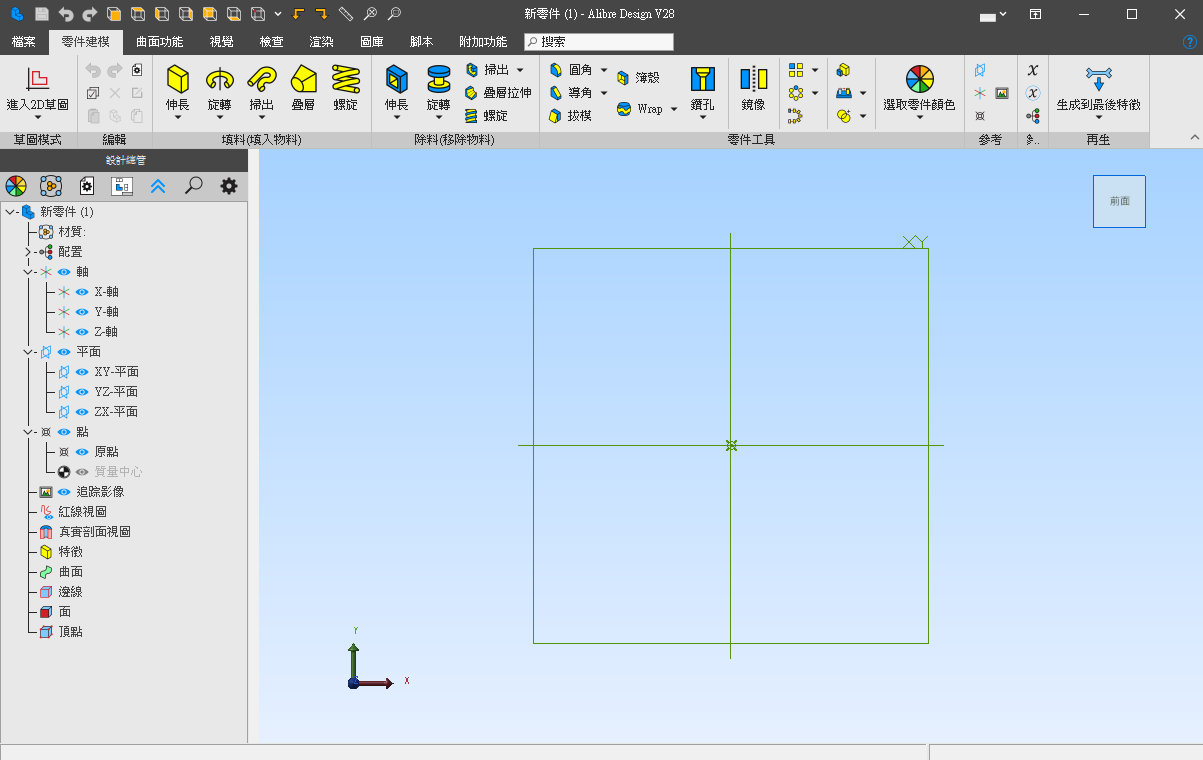This screenshot has height=760, width=1203.
Task: Toggle visibility eye for XY-平面
Action: tap(82, 372)
